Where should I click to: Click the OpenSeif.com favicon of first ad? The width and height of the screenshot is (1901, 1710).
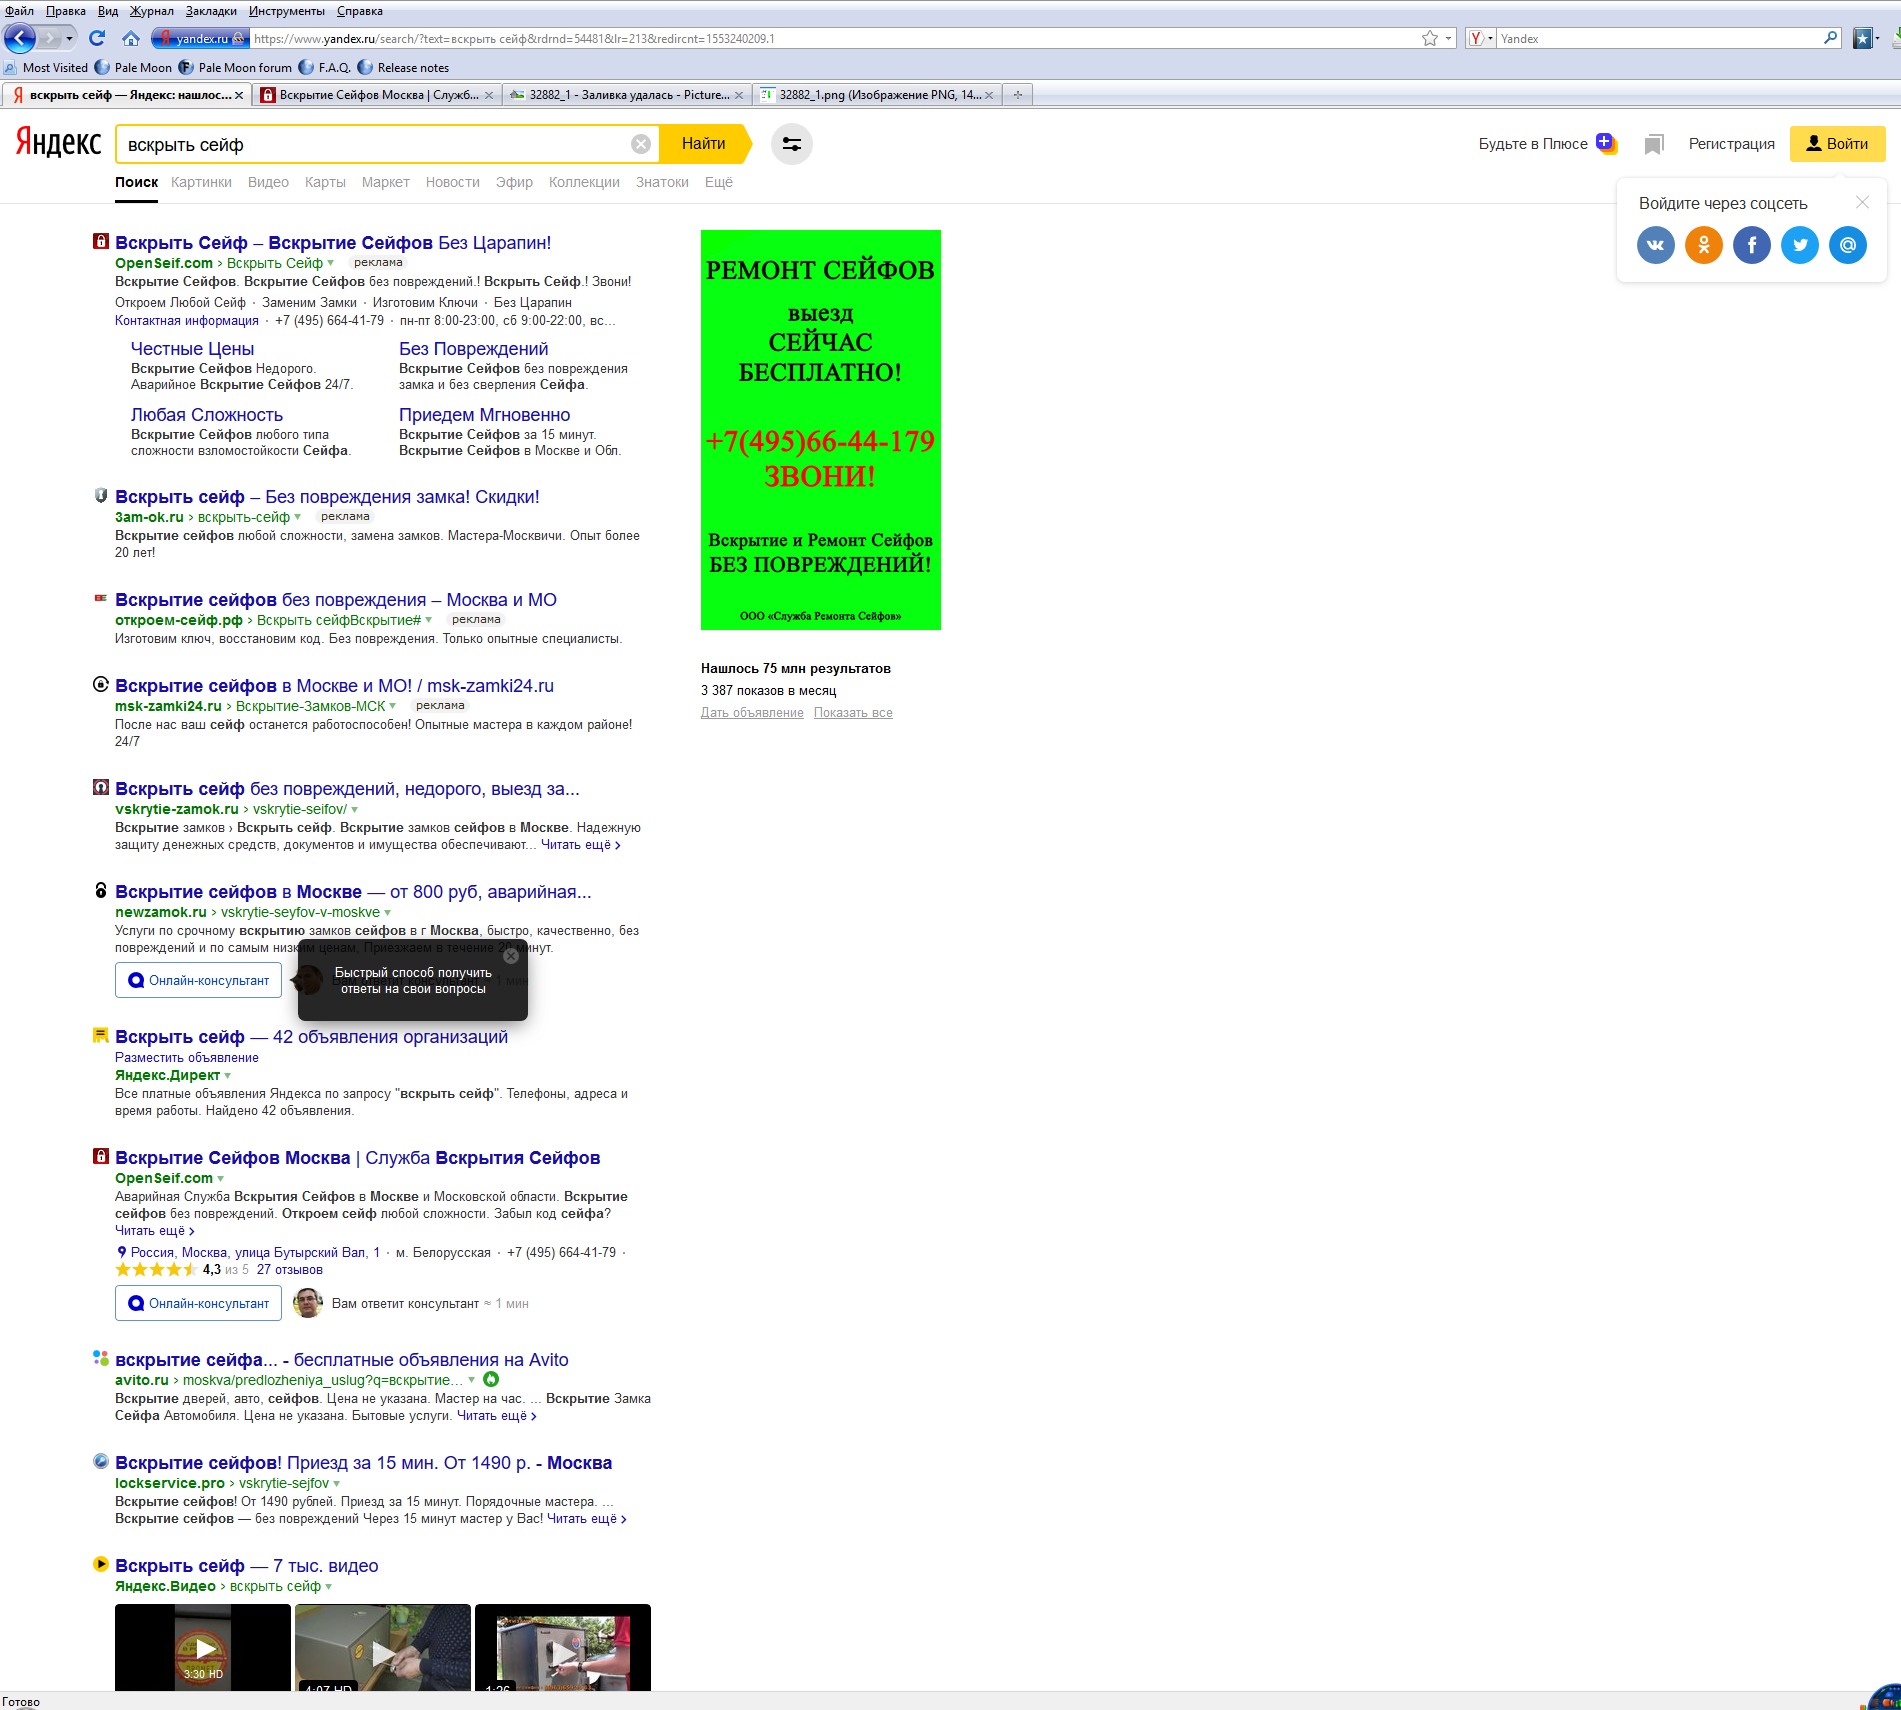(x=100, y=241)
